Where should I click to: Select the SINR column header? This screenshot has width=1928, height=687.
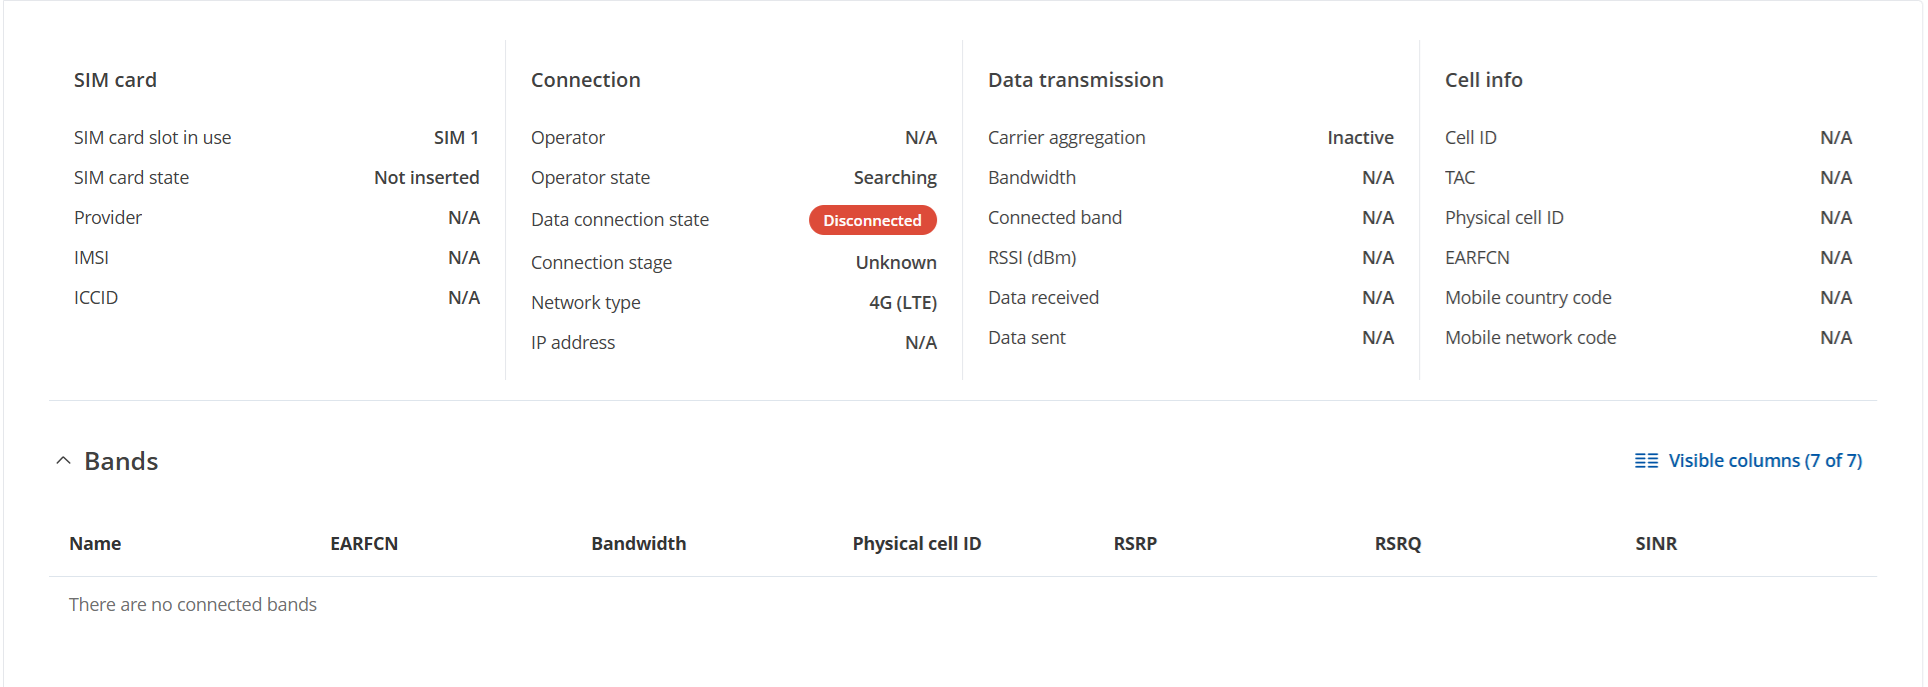point(1656,544)
